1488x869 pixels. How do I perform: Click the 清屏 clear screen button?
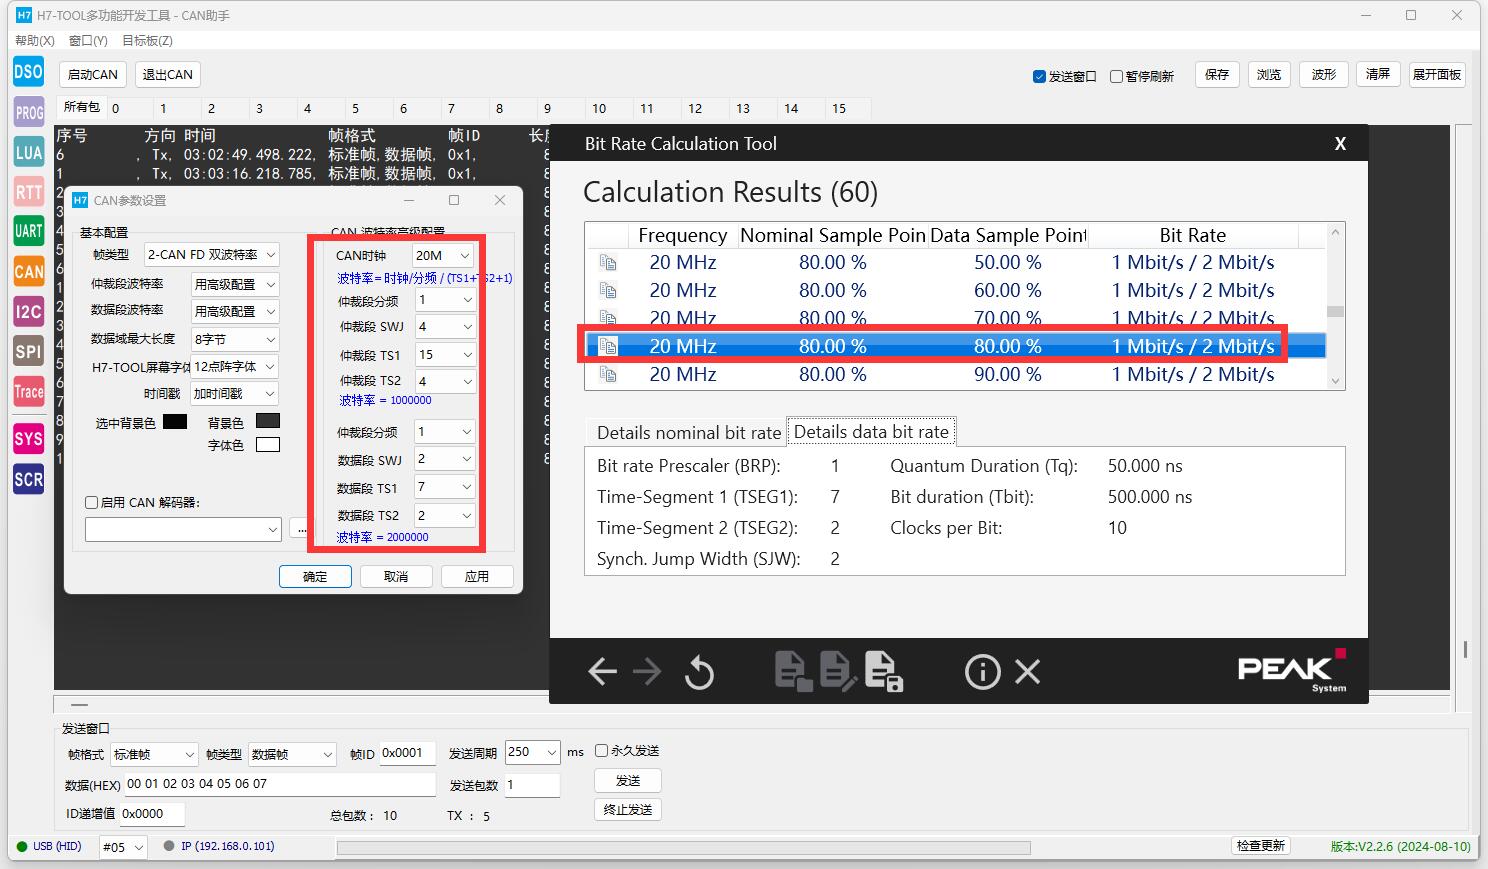point(1378,74)
